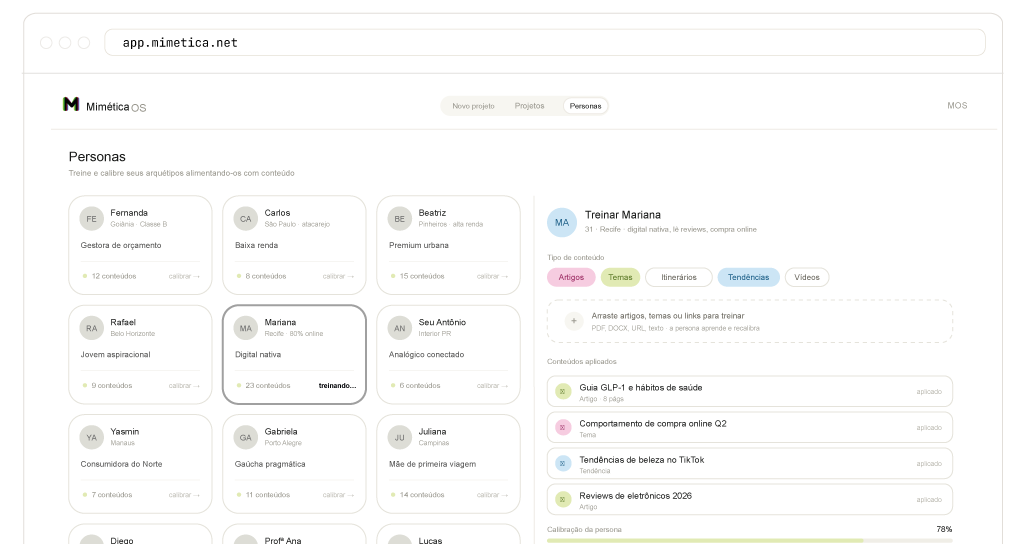
Task: Click calibrar on Rafael's card
Action: click(184, 385)
